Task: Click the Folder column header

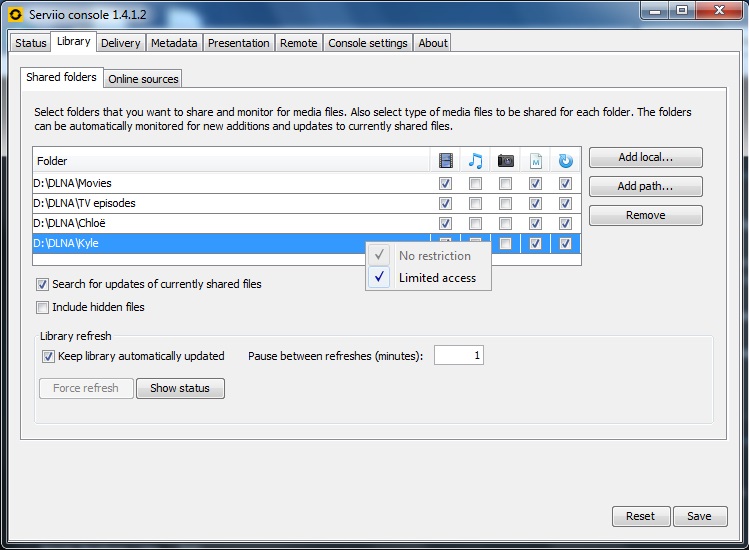Action: click(231, 161)
